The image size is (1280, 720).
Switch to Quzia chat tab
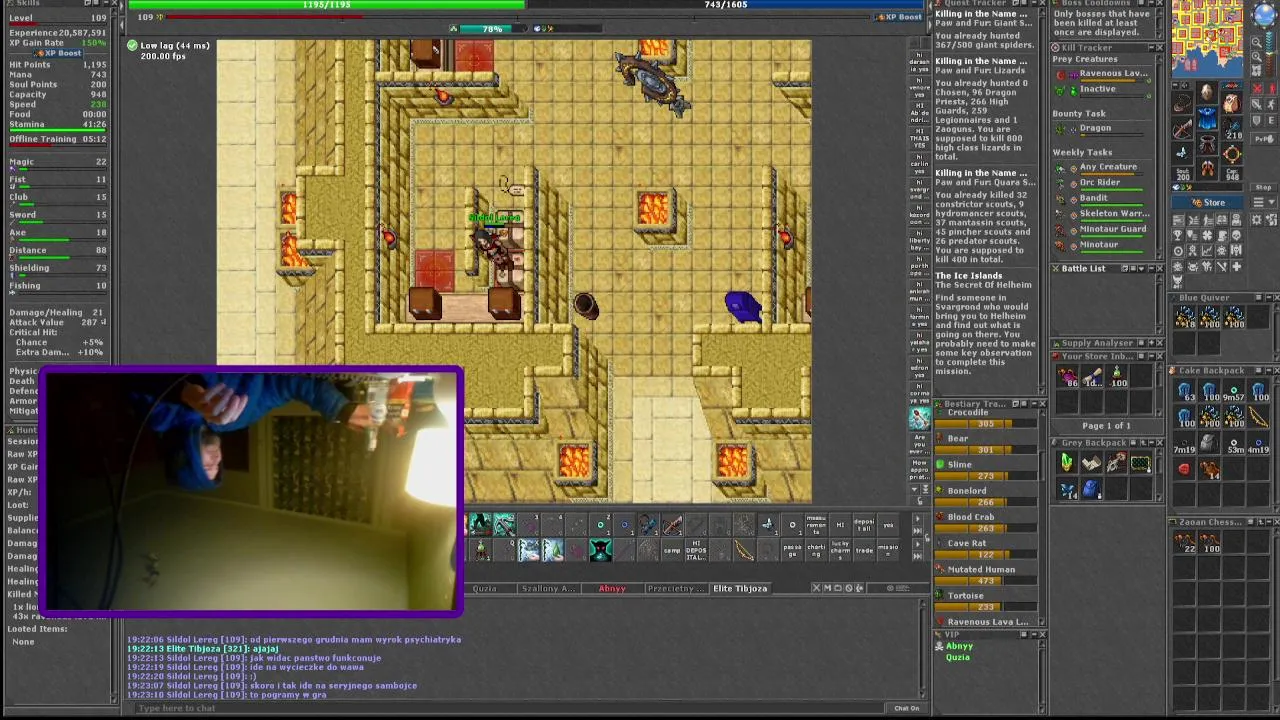485,588
